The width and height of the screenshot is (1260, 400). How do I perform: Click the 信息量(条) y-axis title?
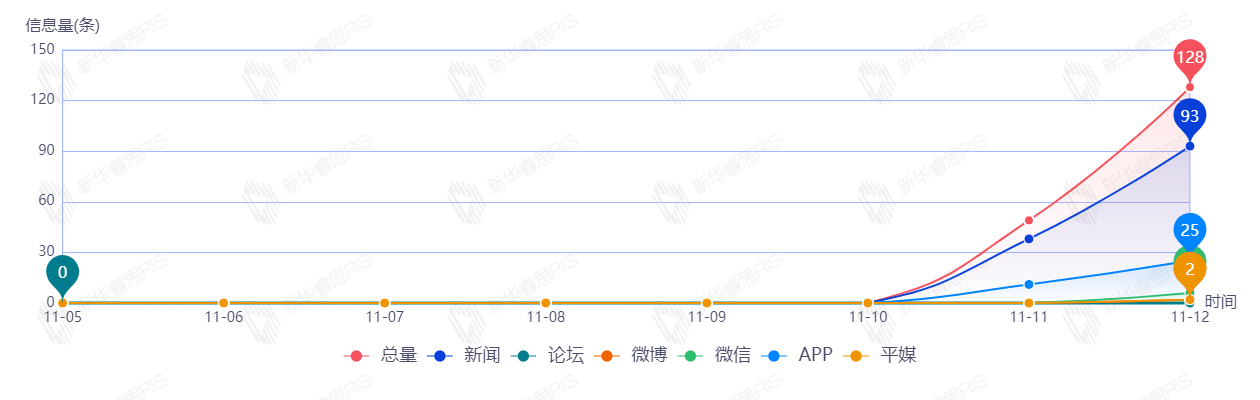(62, 27)
